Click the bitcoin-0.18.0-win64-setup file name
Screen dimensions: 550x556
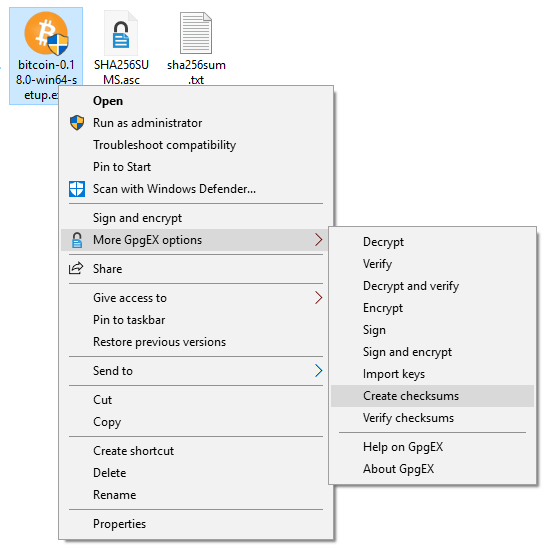click(46, 80)
